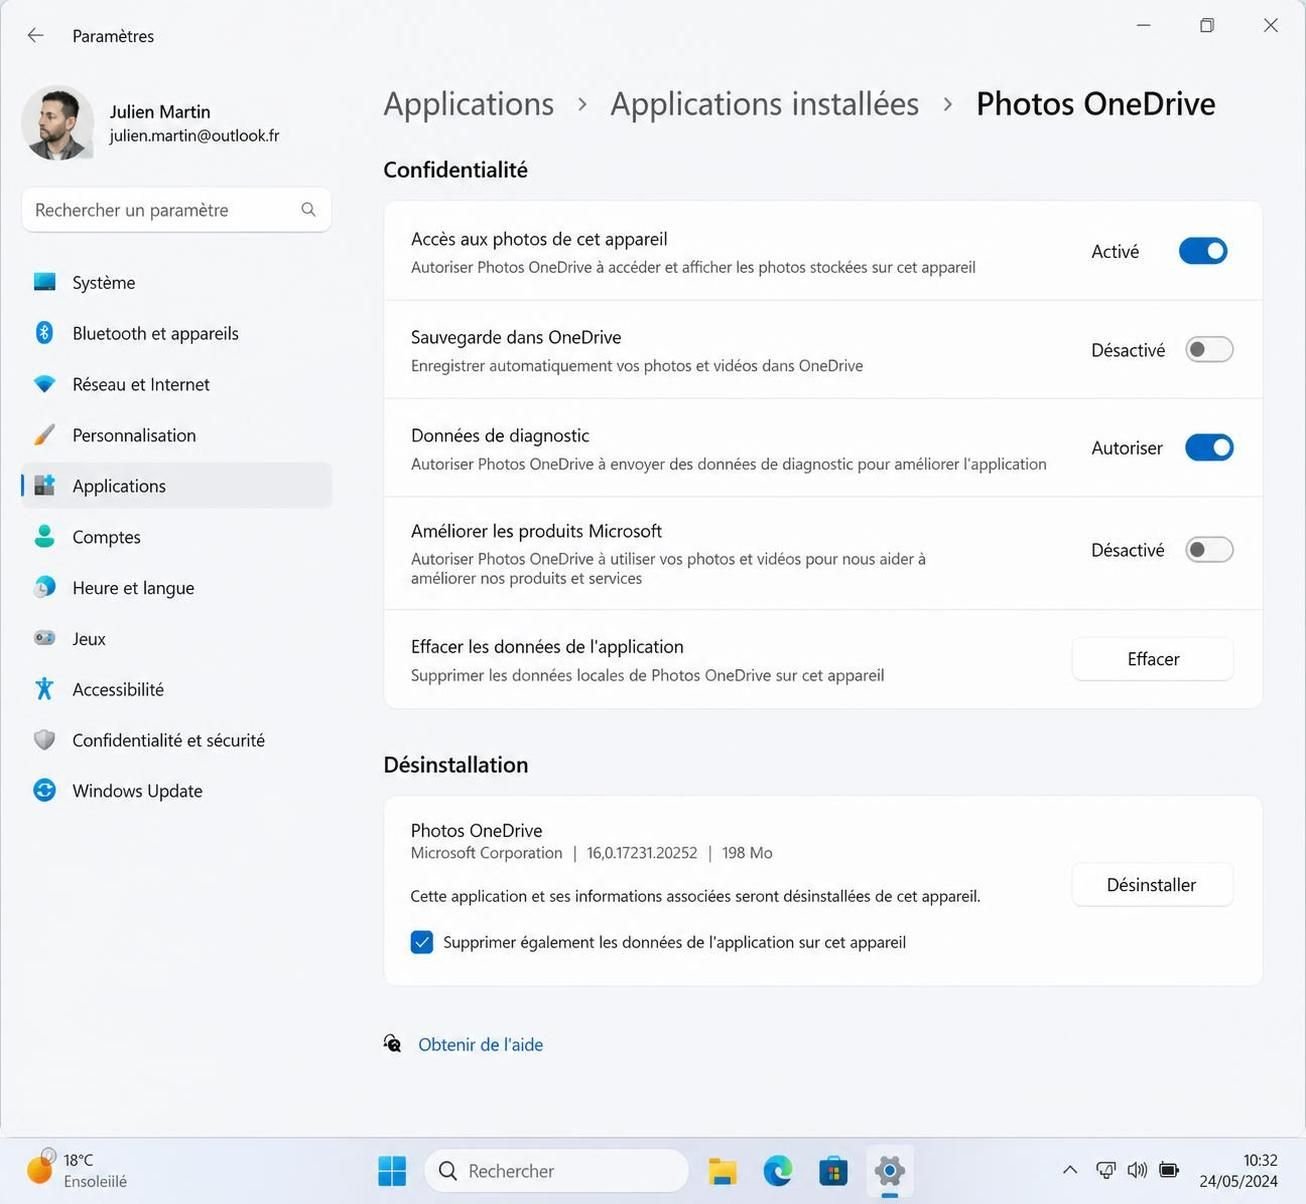Image resolution: width=1306 pixels, height=1204 pixels.
Task: Turn off Accès aux photos de cet appareil
Action: (x=1203, y=251)
